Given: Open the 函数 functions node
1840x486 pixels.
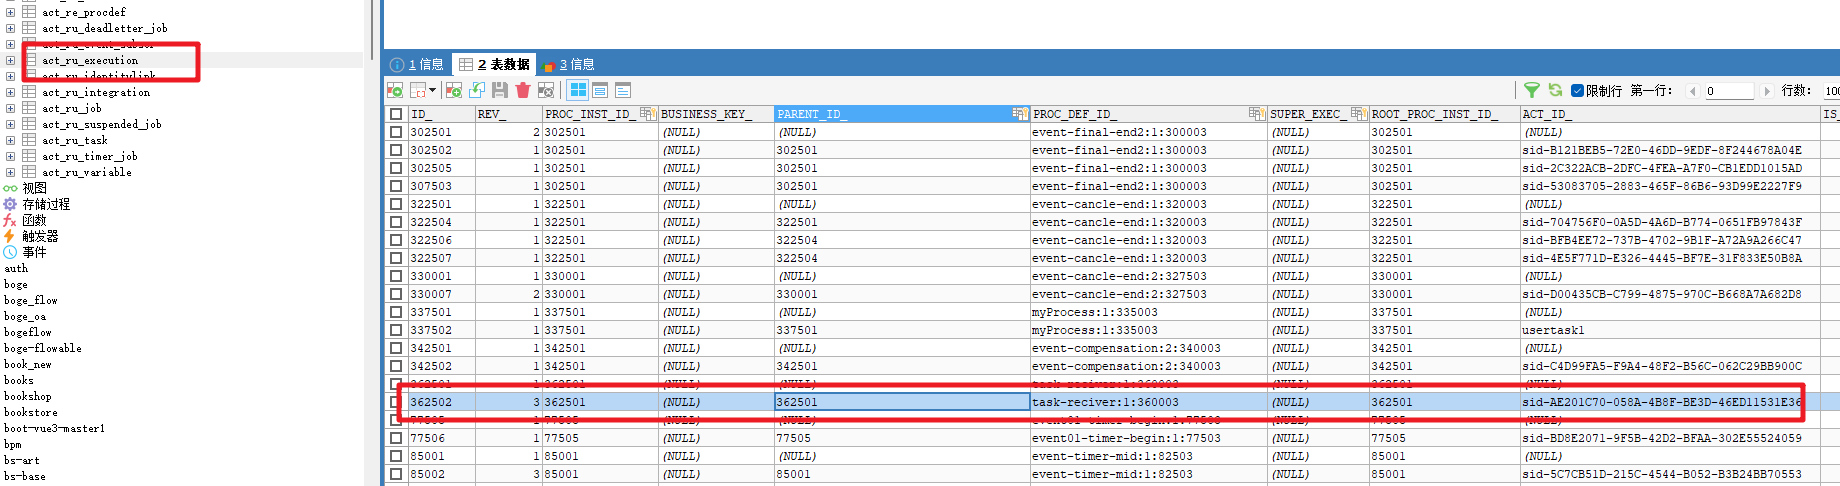Looking at the screenshot, I should point(34,220).
